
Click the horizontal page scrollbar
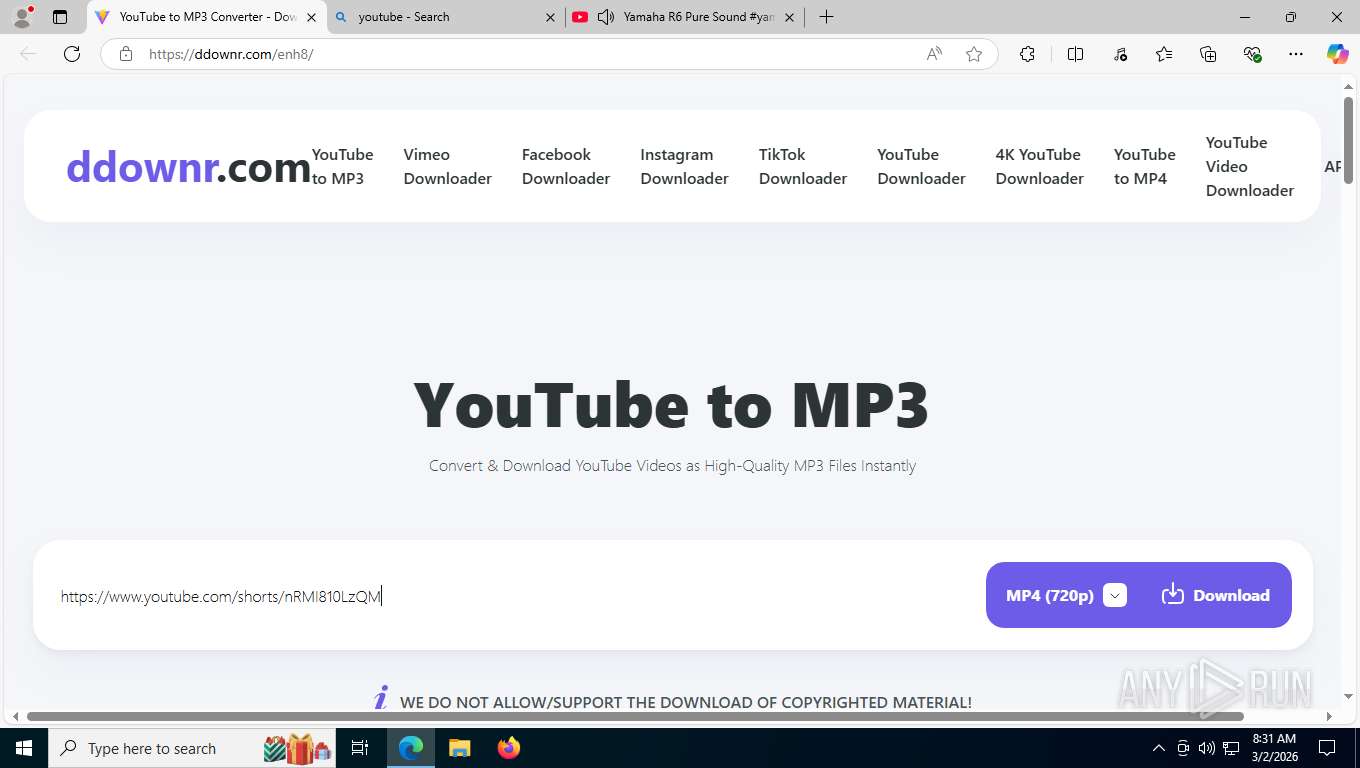[635, 716]
